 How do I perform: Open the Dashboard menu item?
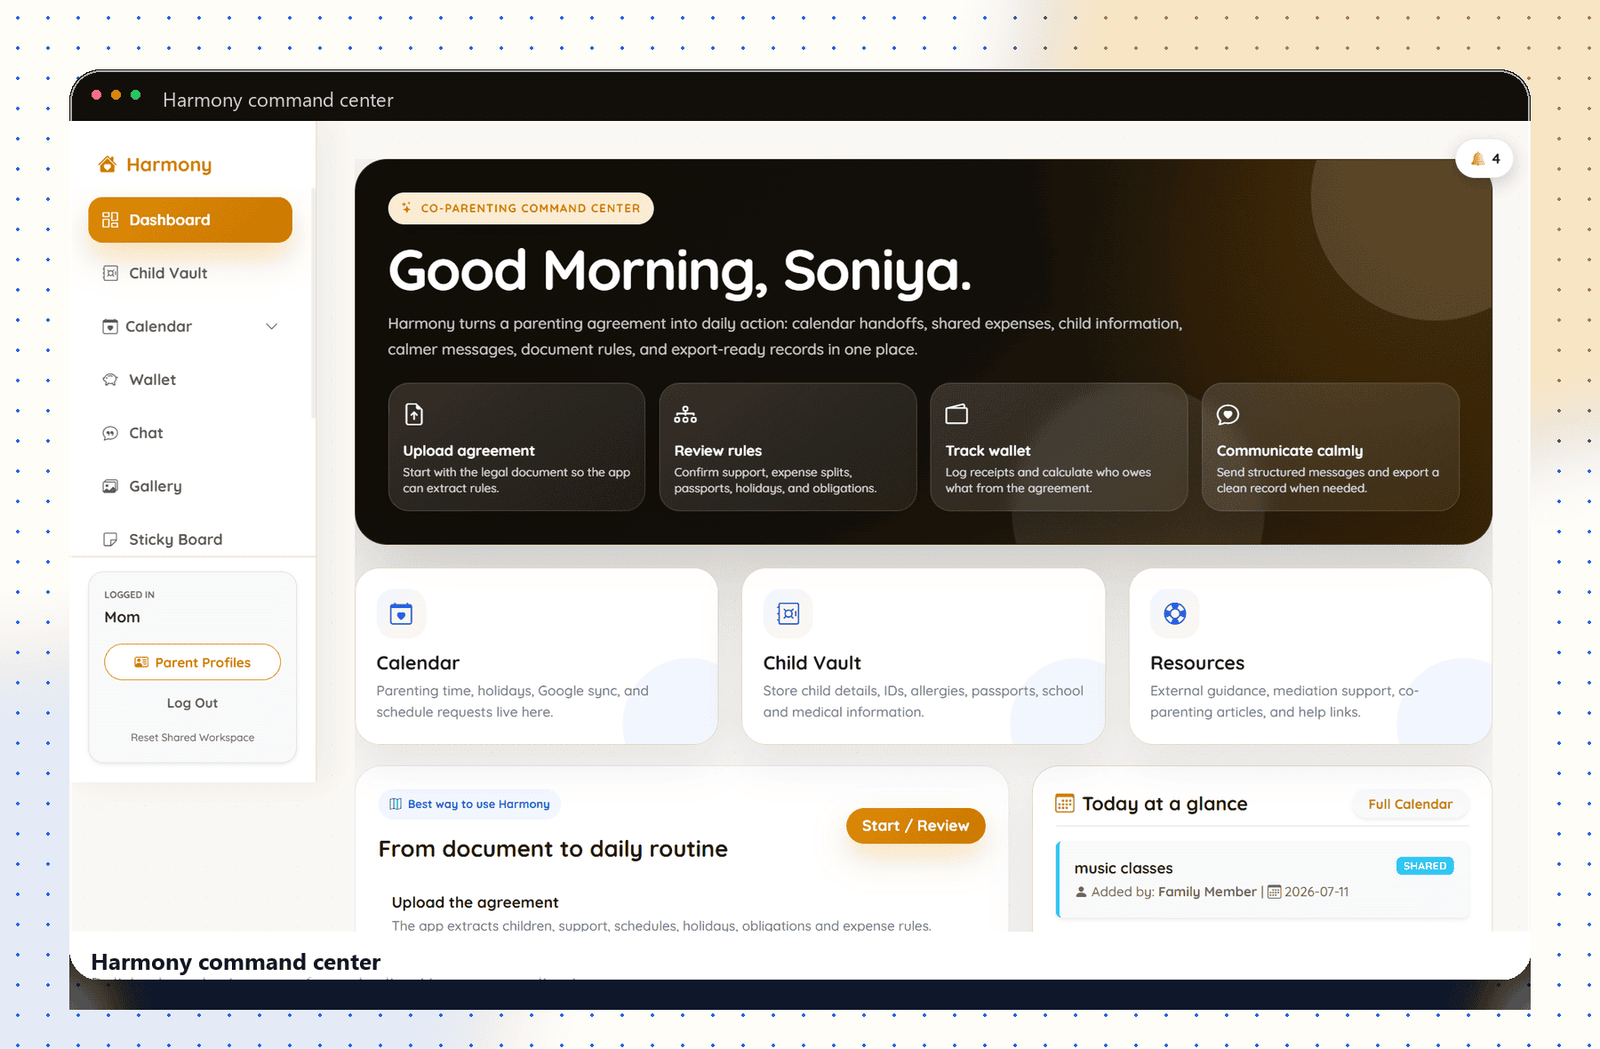click(x=190, y=220)
